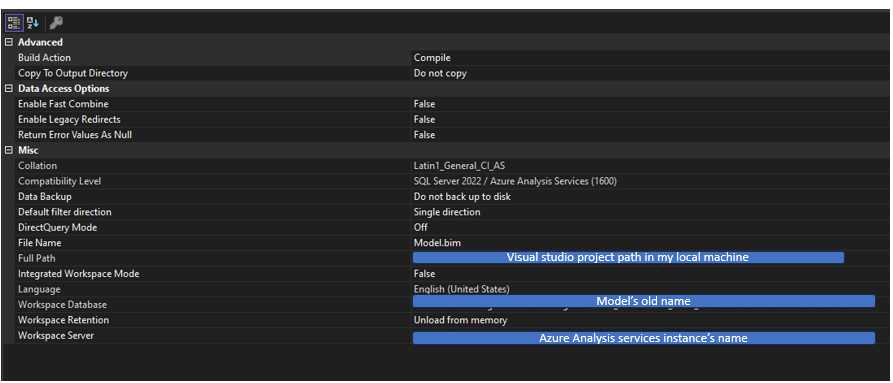This screenshot has height=383, width=893.
Task: Collapse the Advanced section
Action: point(9,42)
